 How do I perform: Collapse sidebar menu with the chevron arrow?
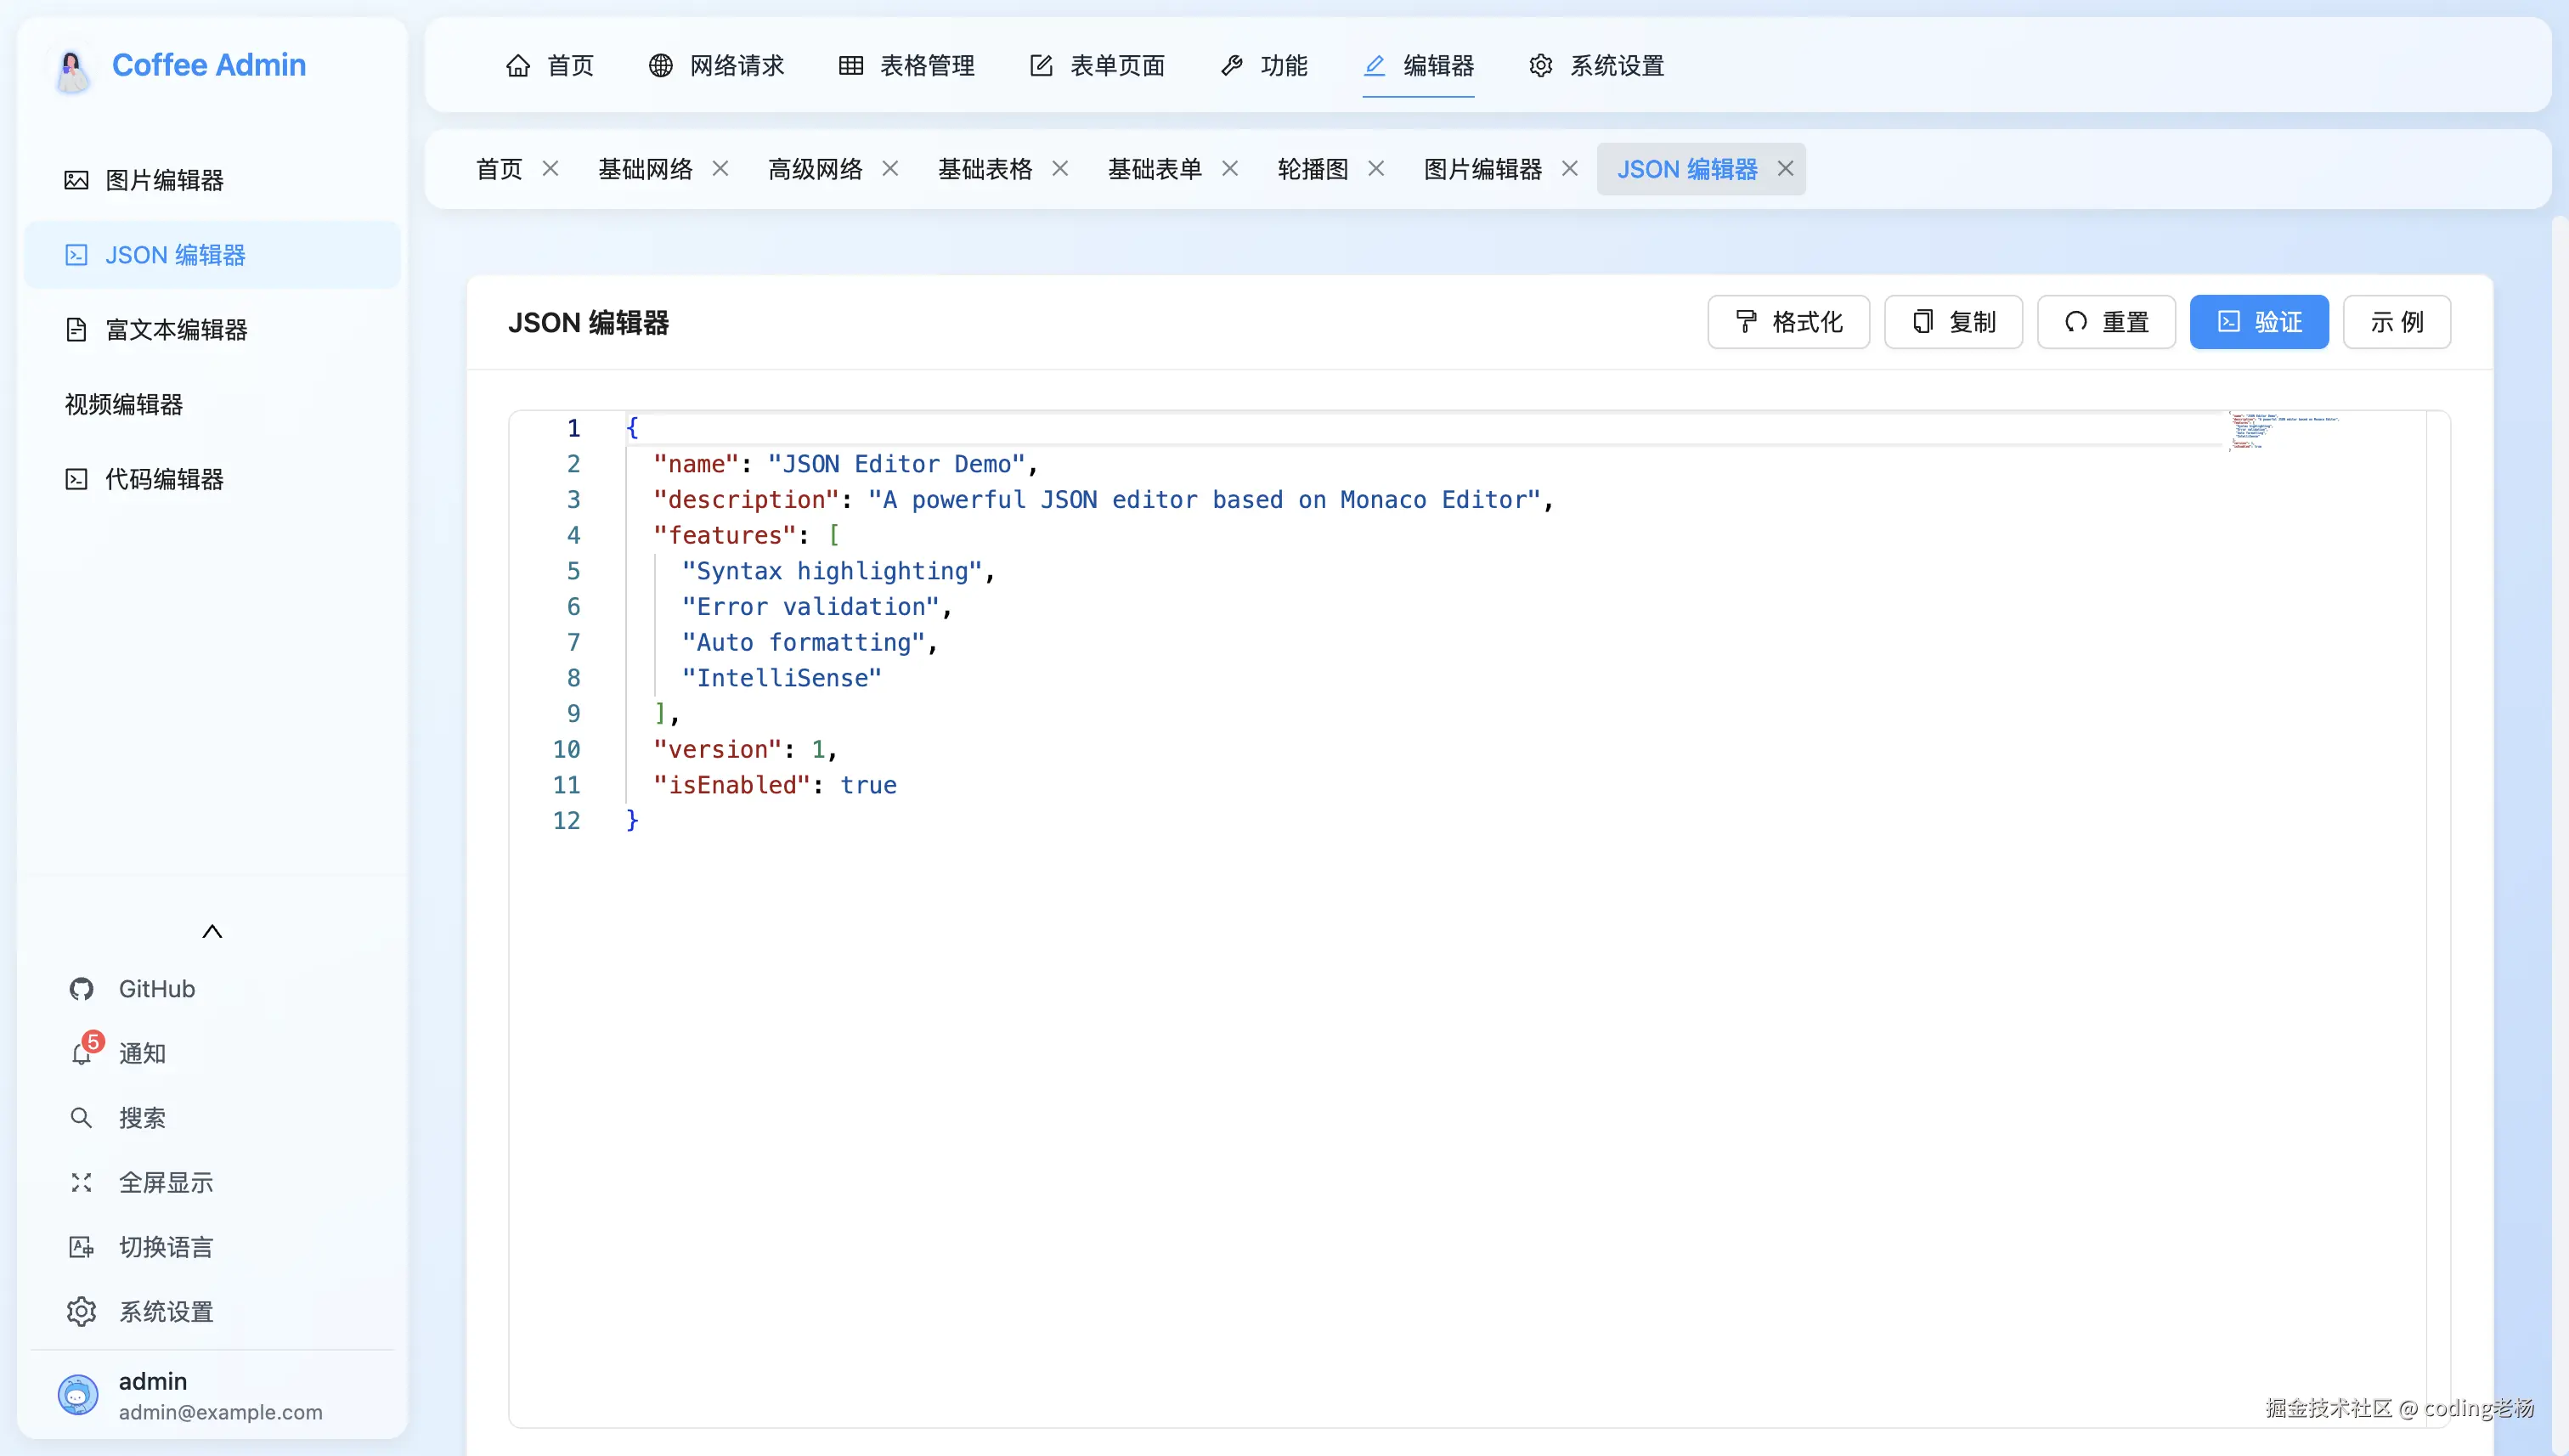tap(212, 931)
